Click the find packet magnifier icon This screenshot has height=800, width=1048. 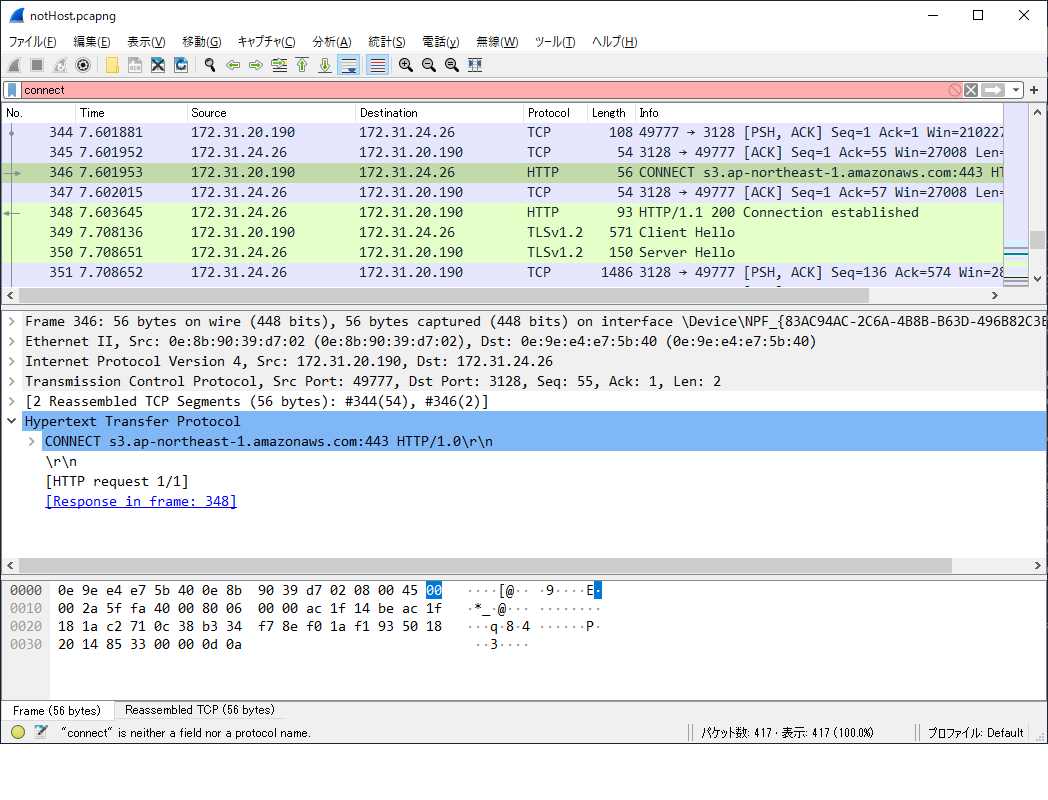click(x=210, y=65)
